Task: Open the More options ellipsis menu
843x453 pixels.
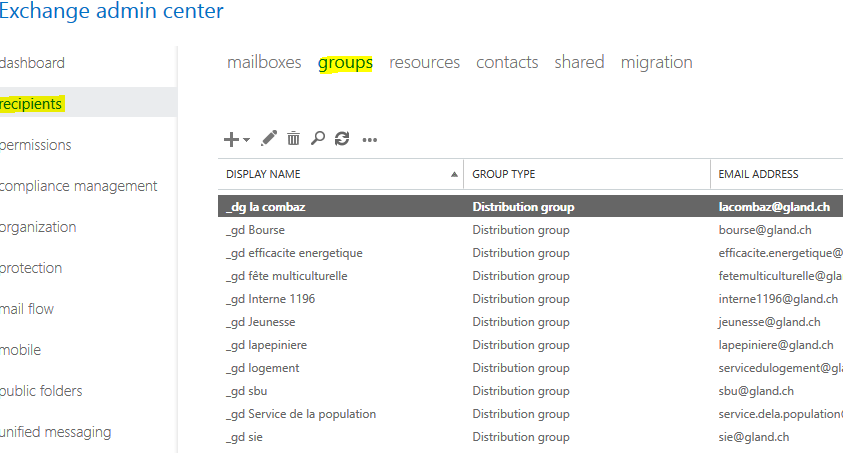Action: pyautogui.click(x=370, y=140)
